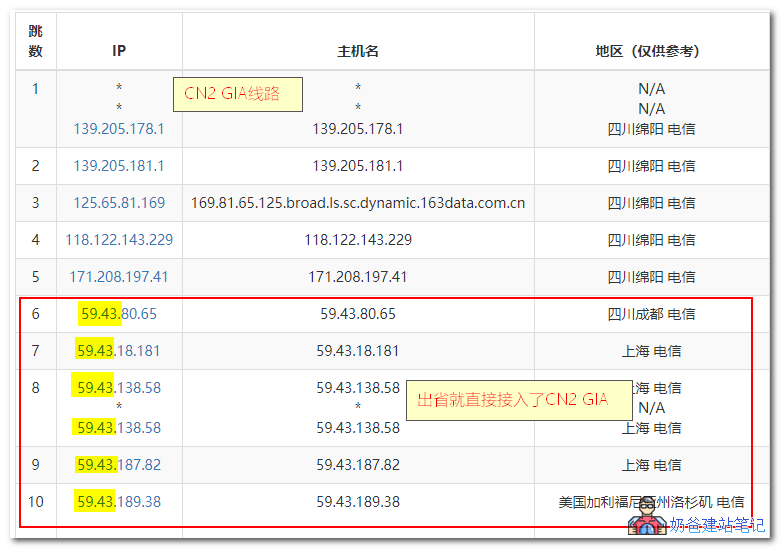The height and width of the screenshot is (549, 781).
Task: Click IP link 59.43.189.38 in hop 10
Action: (x=119, y=502)
